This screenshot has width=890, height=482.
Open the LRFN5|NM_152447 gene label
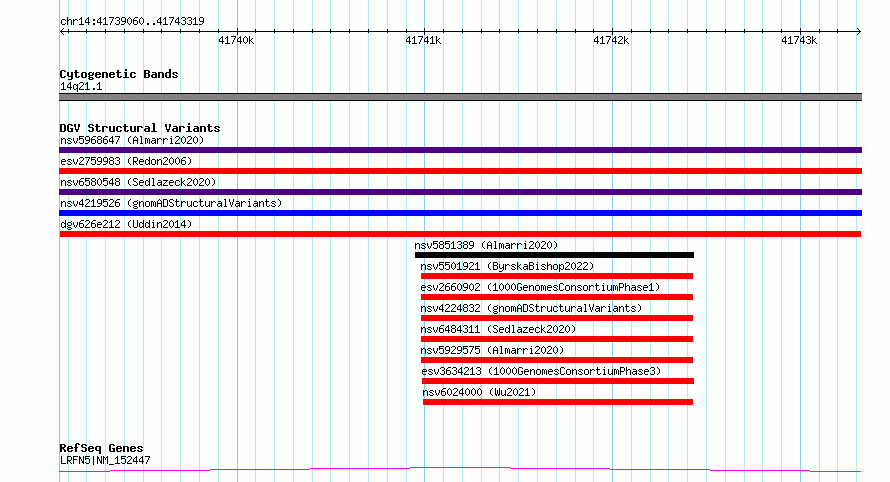coord(105,460)
